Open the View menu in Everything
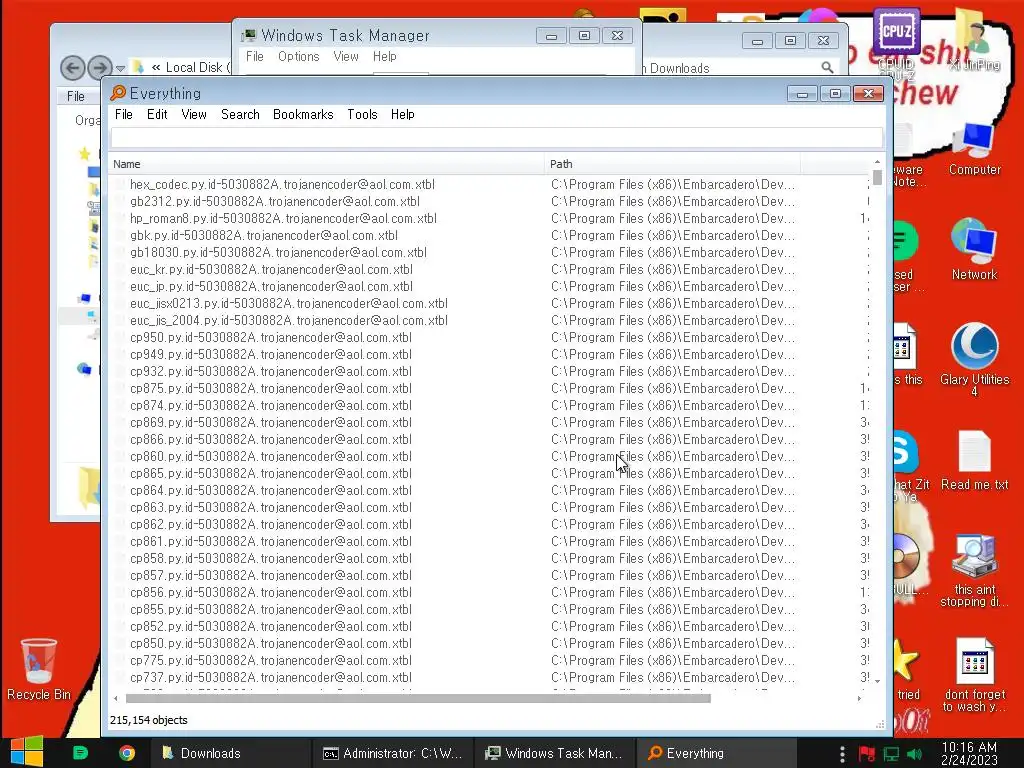 [x=194, y=114]
